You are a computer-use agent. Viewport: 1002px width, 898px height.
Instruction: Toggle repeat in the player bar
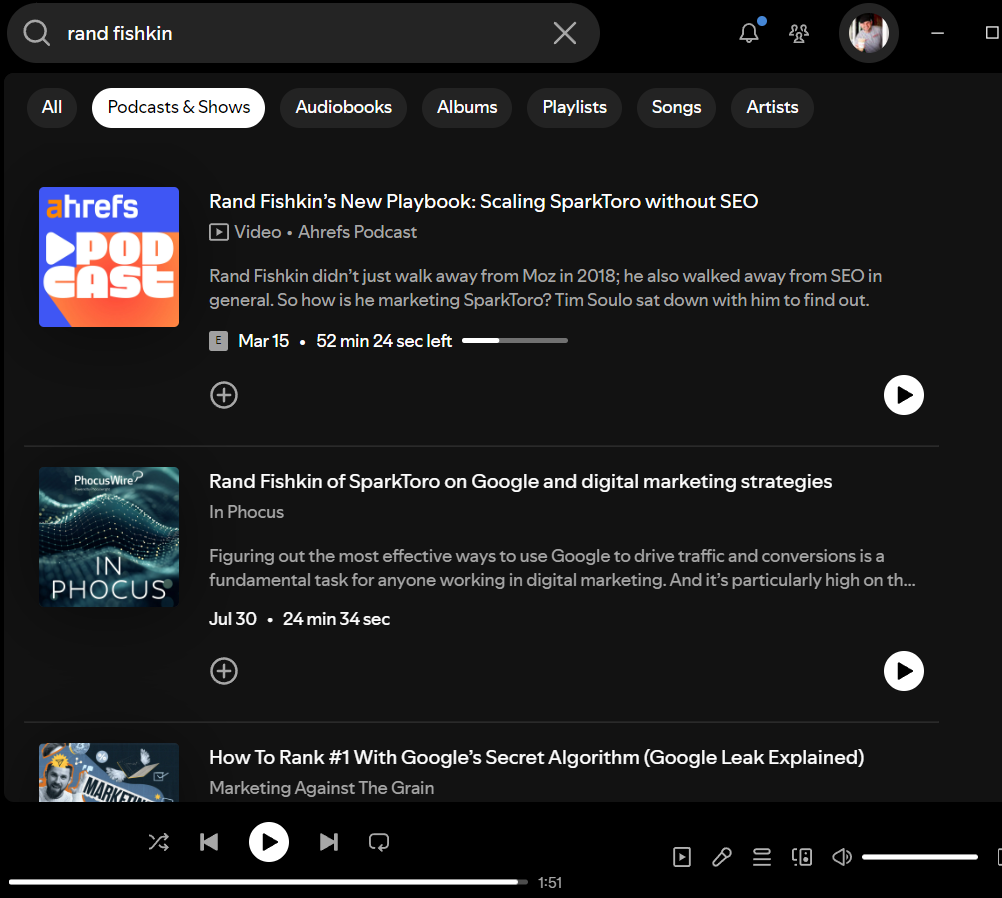(x=379, y=842)
